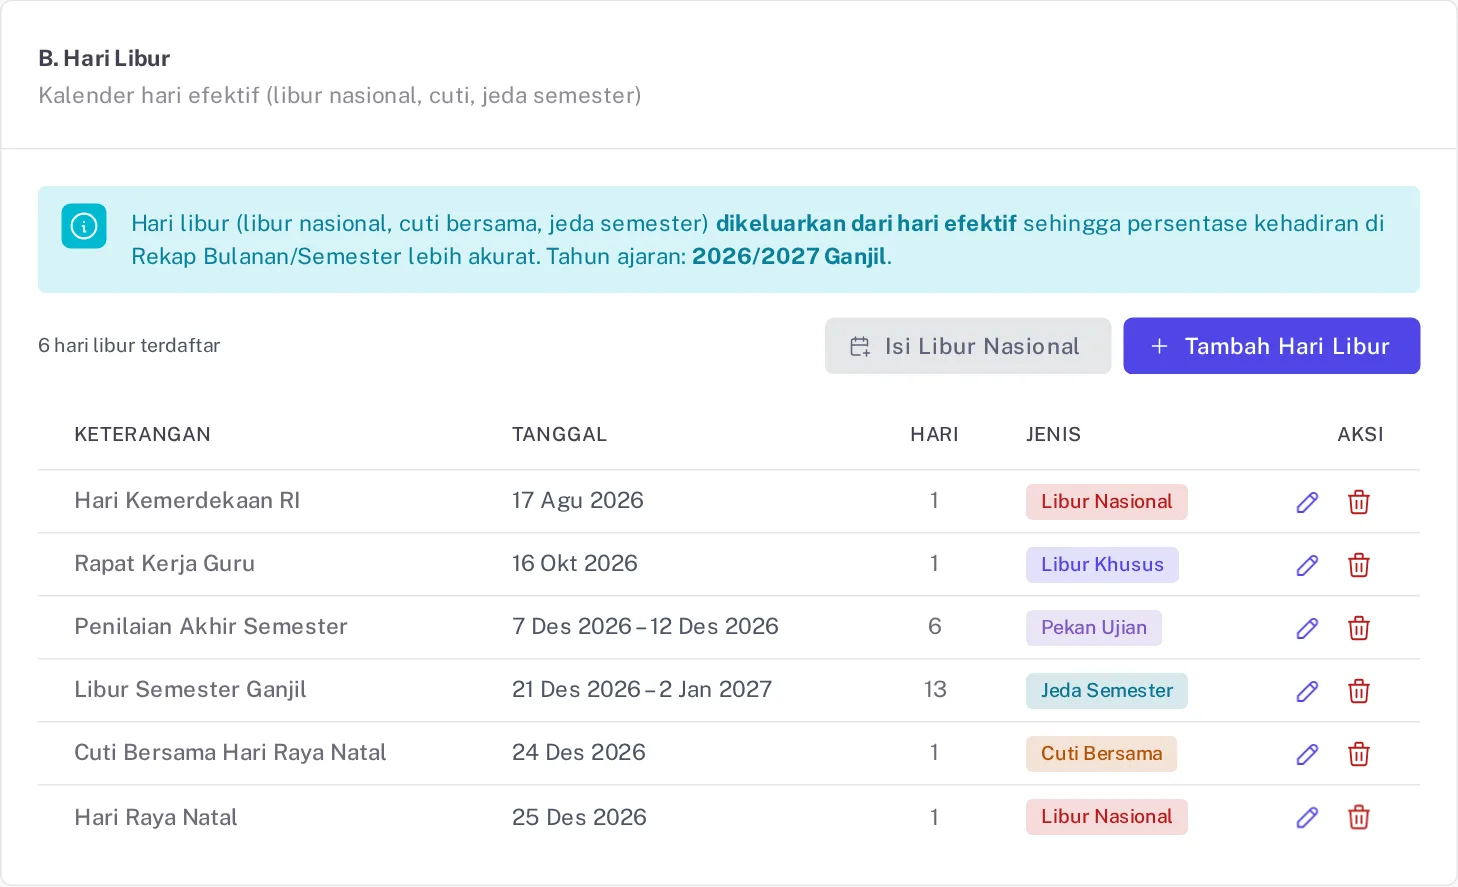Image resolution: width=1458 pixels, height=887 pixels.
Task: Click the Libur Nasional badge for Hari Kemerdekaan RI
Action: click(x=1107, y=502)
